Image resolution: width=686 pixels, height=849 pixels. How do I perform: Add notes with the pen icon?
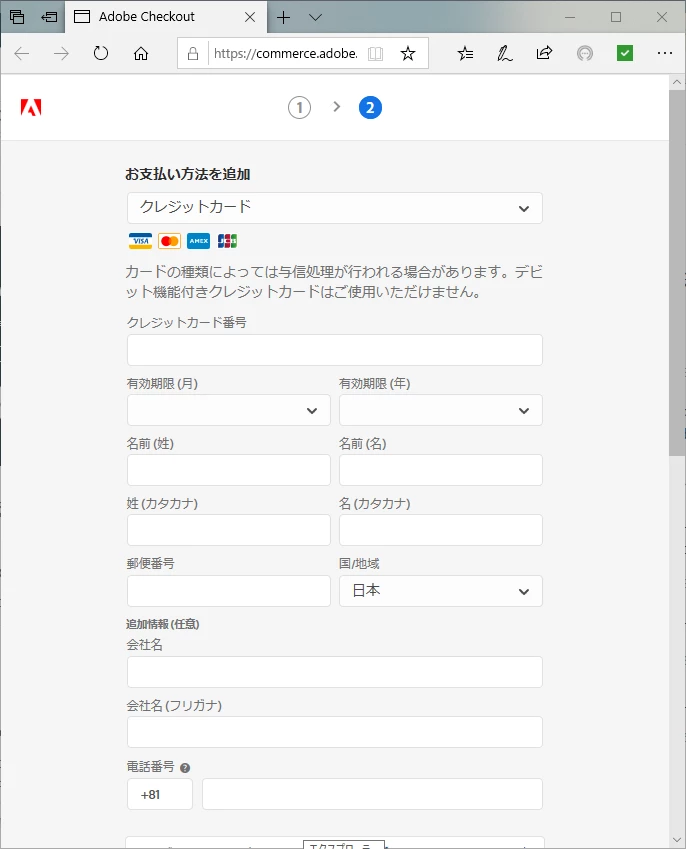(x=505, y=53)
